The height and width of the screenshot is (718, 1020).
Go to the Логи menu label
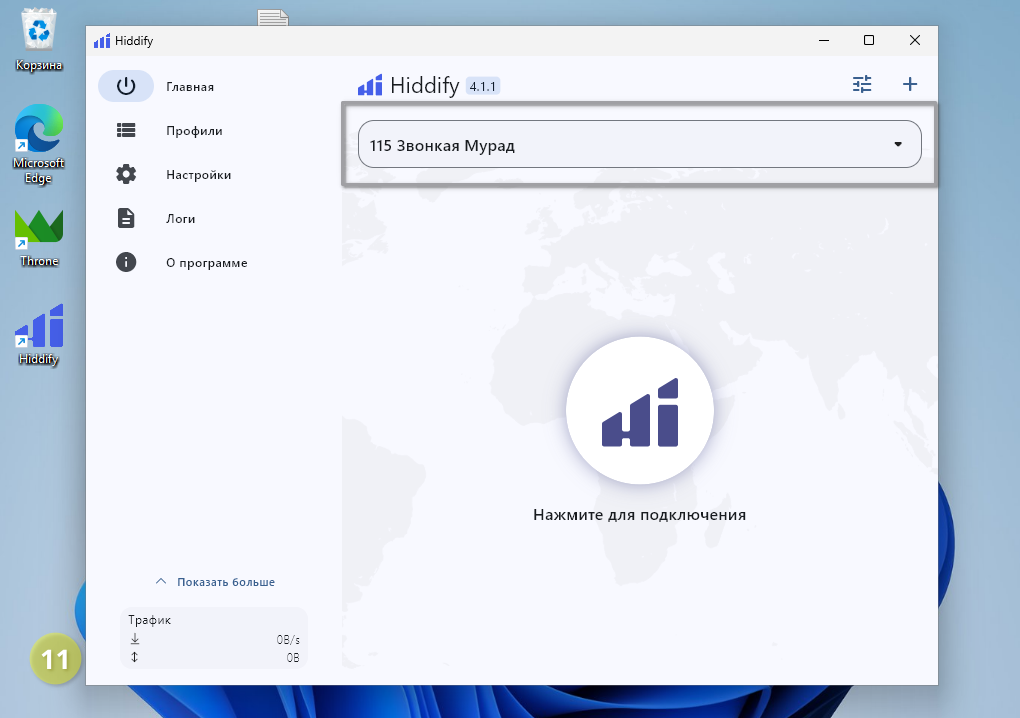point(180,219)
